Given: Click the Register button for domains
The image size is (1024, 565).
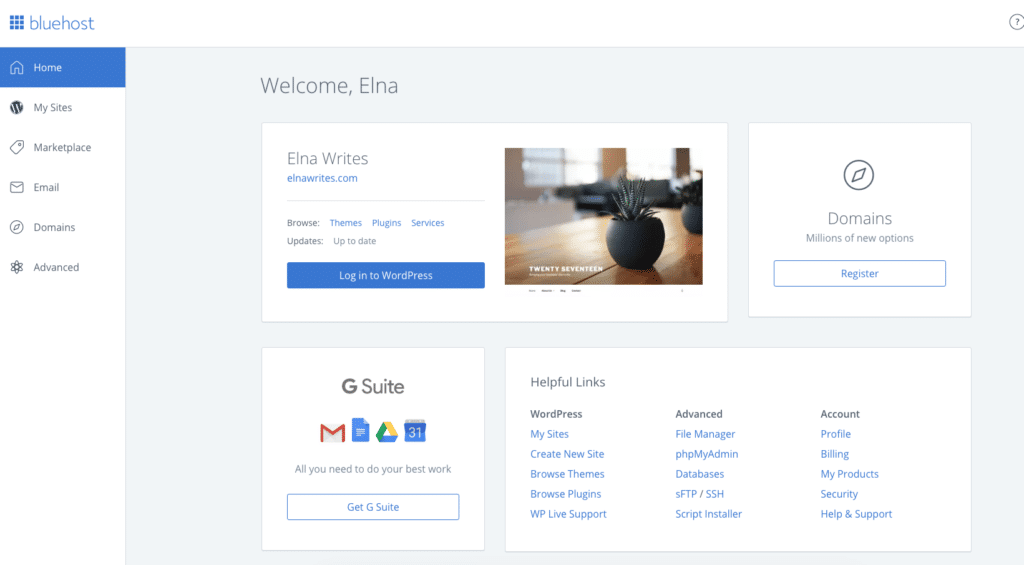Looking at the screenshot, I should click(x=859, y=274).
